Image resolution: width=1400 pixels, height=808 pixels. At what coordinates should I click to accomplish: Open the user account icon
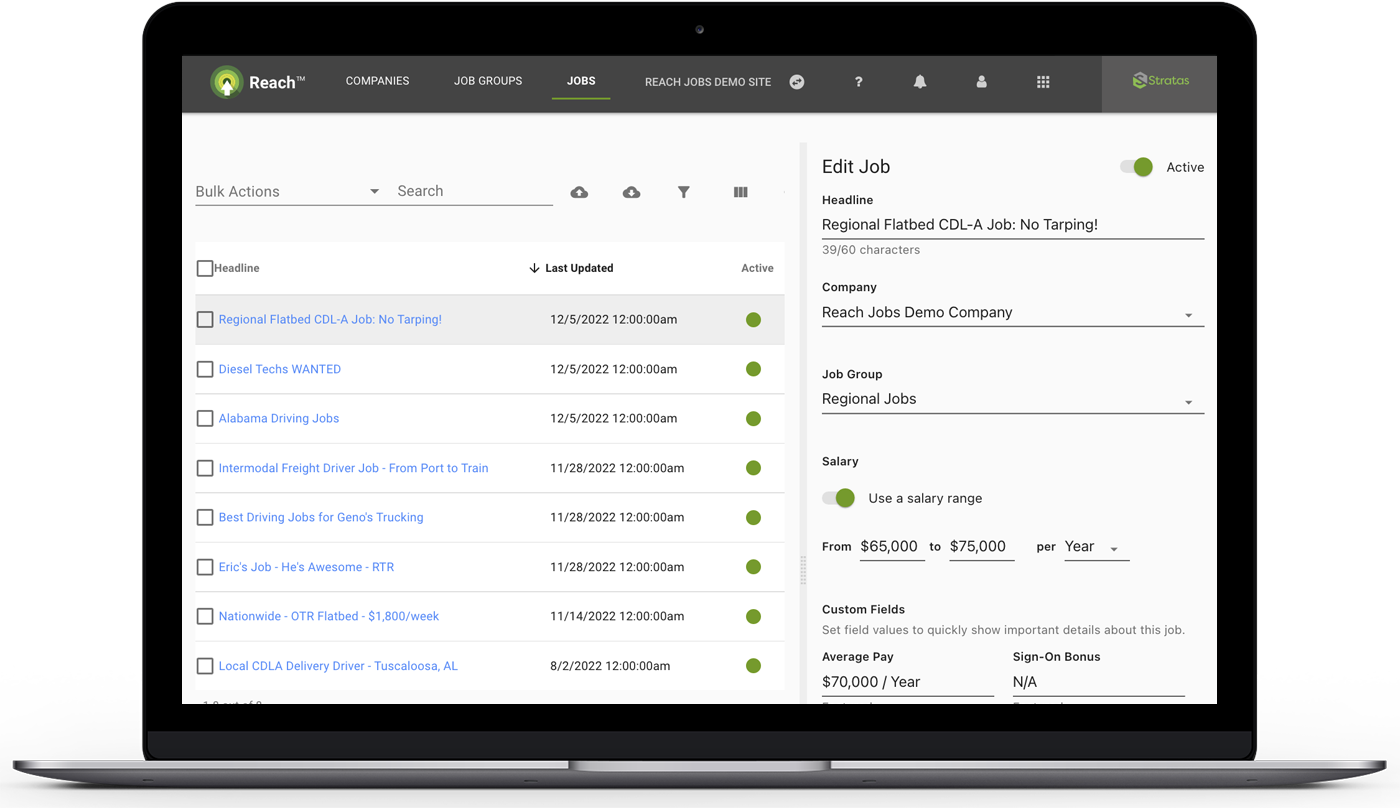(x=982, y=82)
